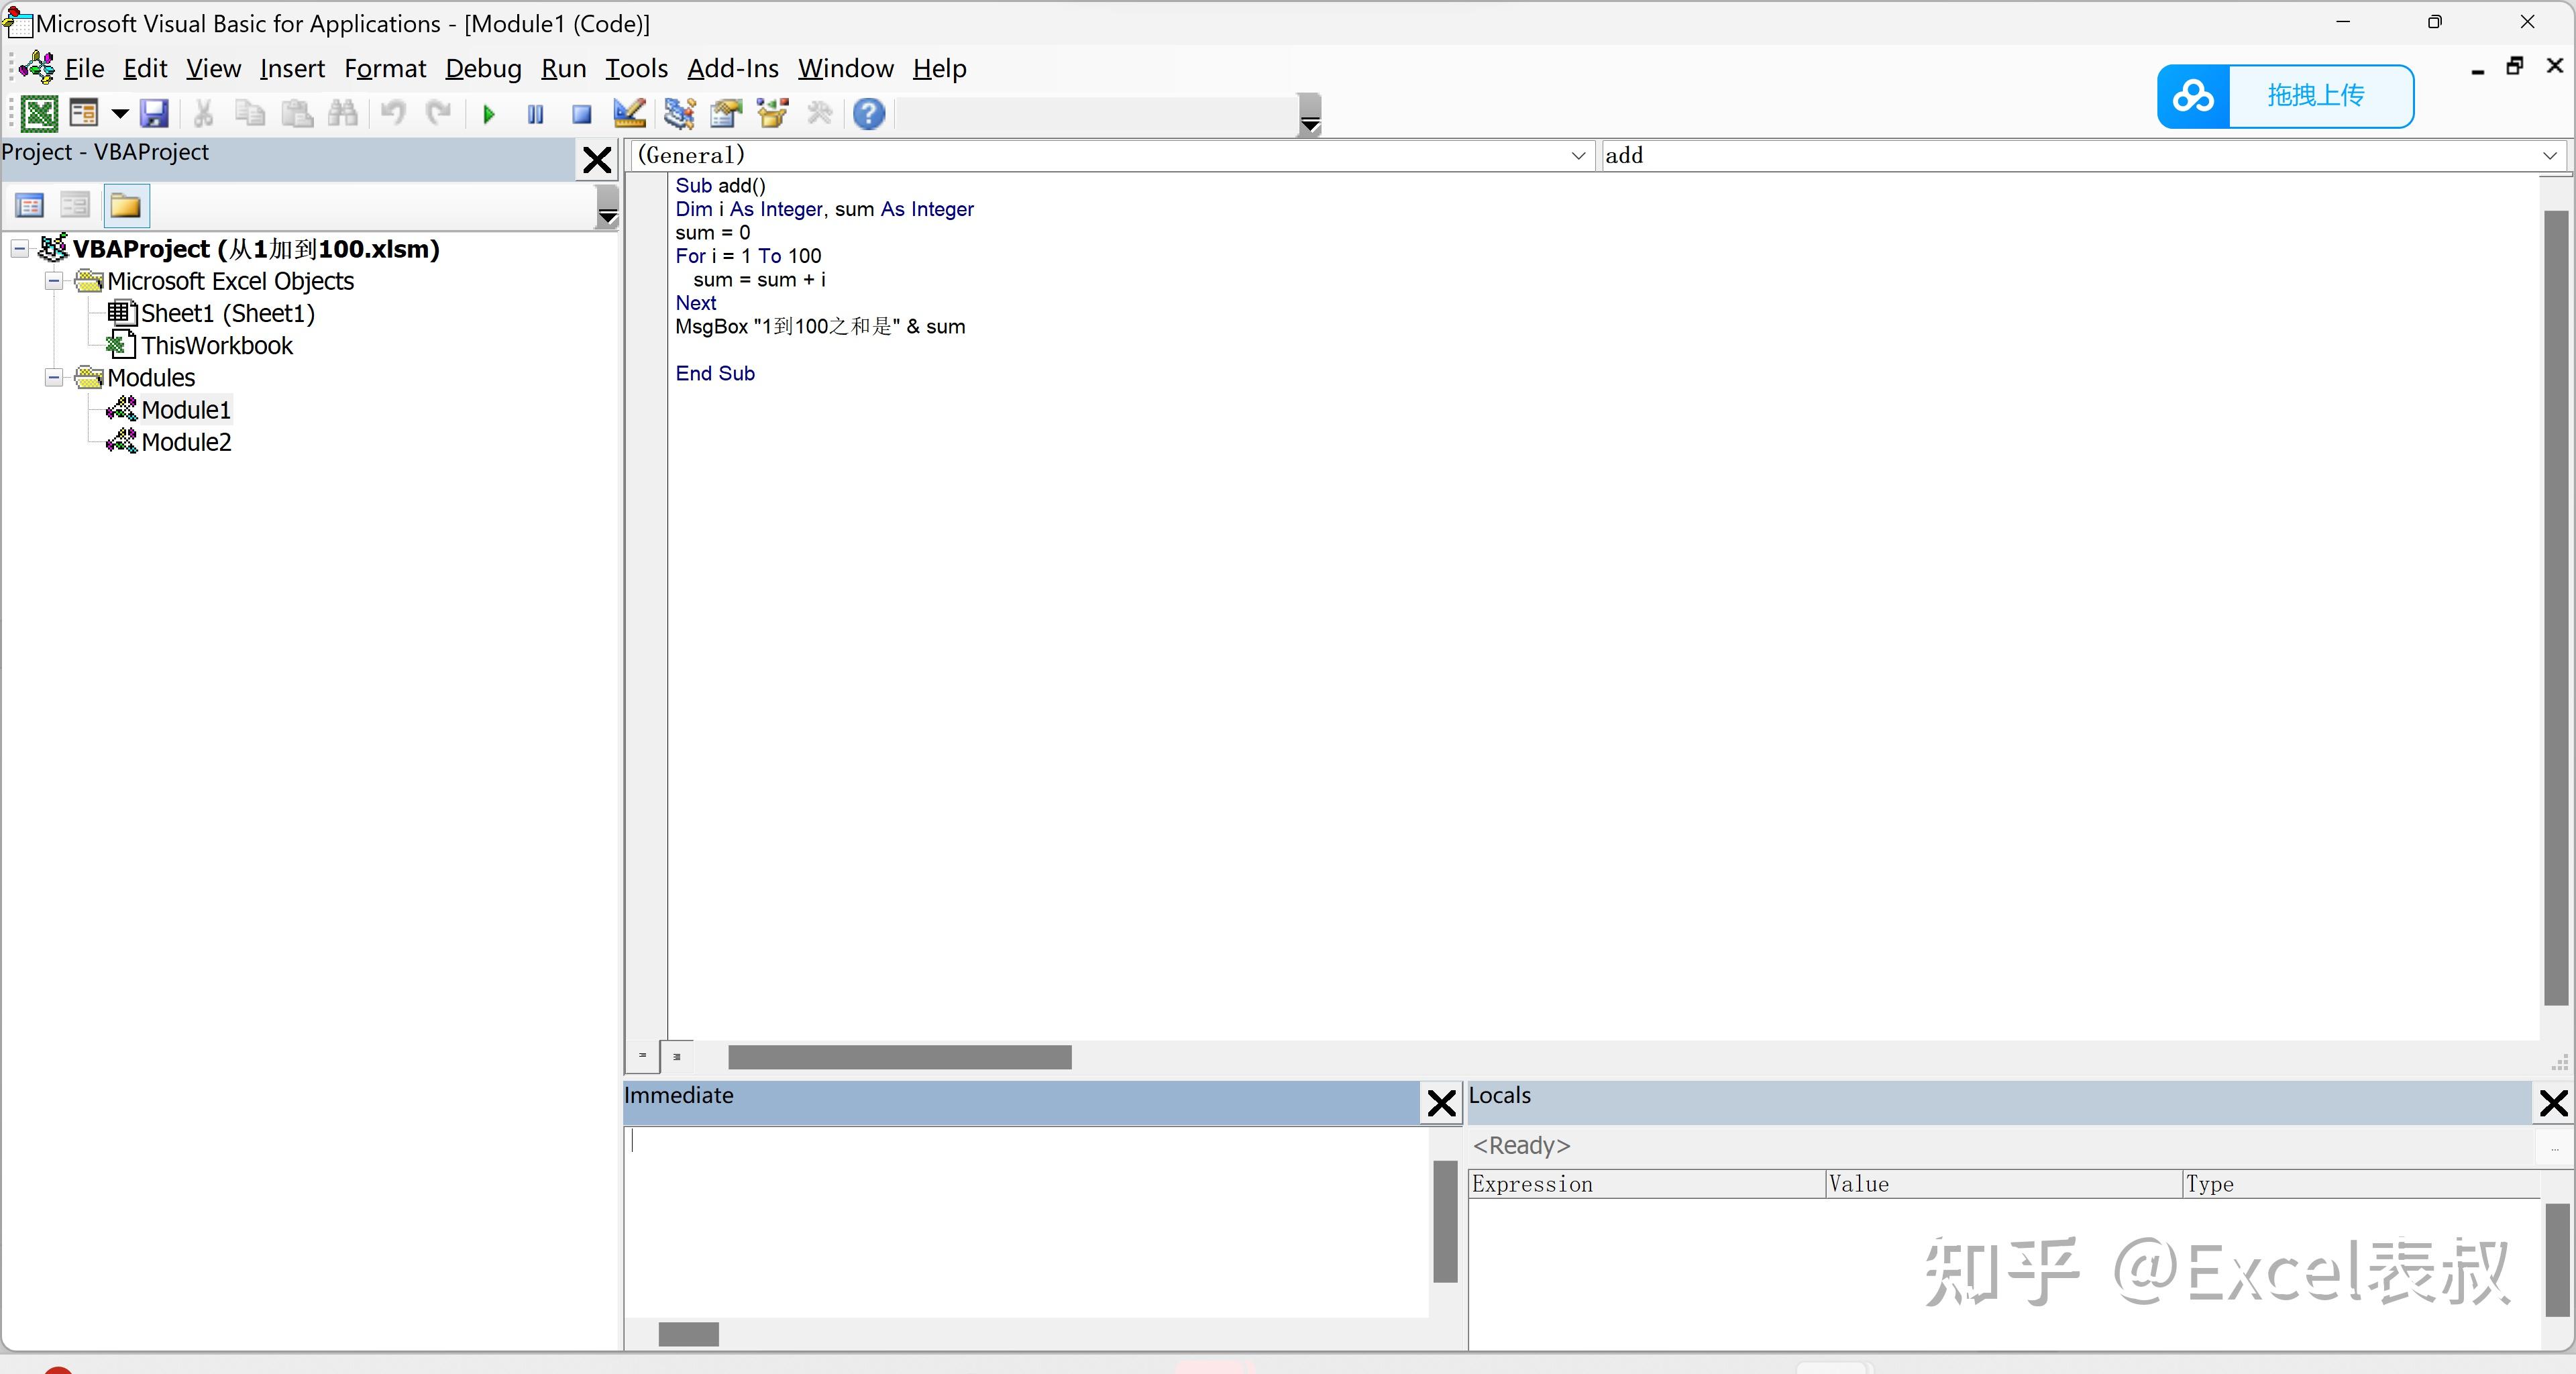Collapse the Modules folder in tree
The image size is (2576, 1374).
[x=54, y=378]
